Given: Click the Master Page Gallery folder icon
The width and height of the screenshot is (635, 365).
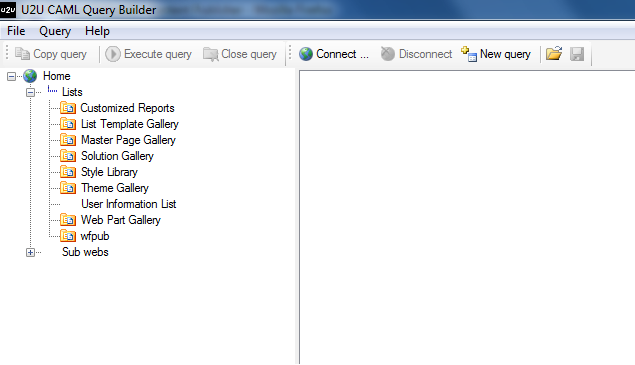Looking at the screenshot, I should (68, 140).
